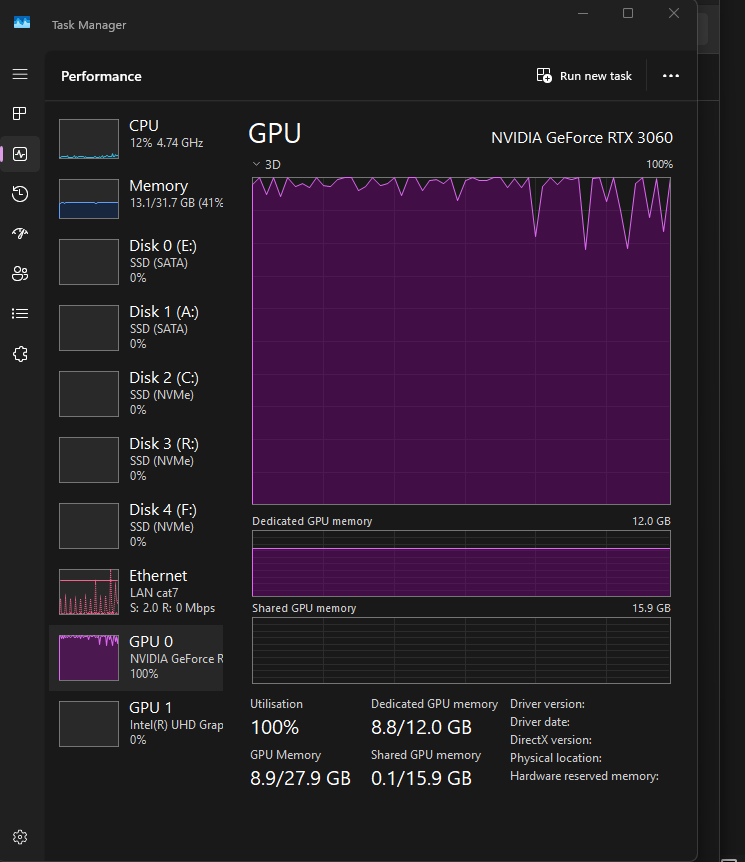The image size is (745, 862).
Task: Click the Performance tab title
Action: click(x=101, y=75)
